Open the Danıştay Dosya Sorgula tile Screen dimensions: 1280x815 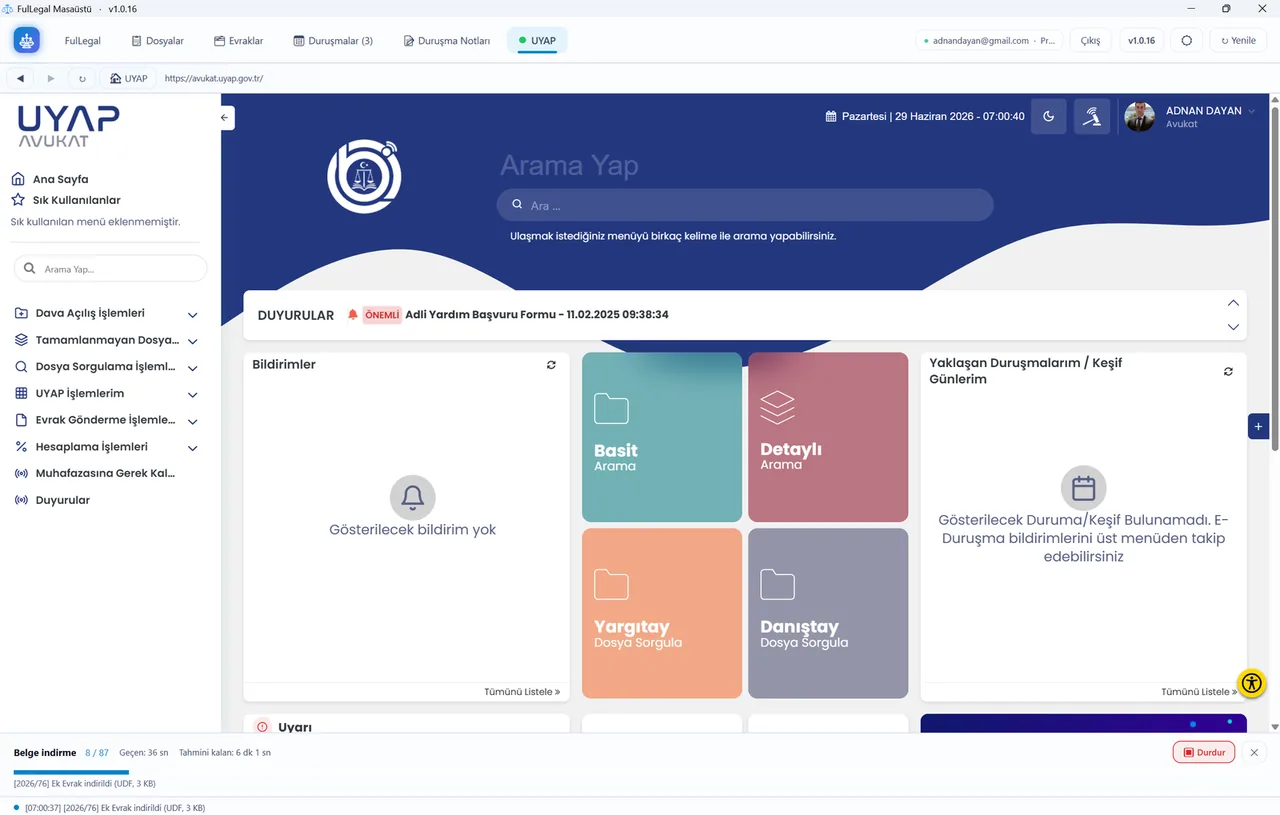[x=828, y=613]
